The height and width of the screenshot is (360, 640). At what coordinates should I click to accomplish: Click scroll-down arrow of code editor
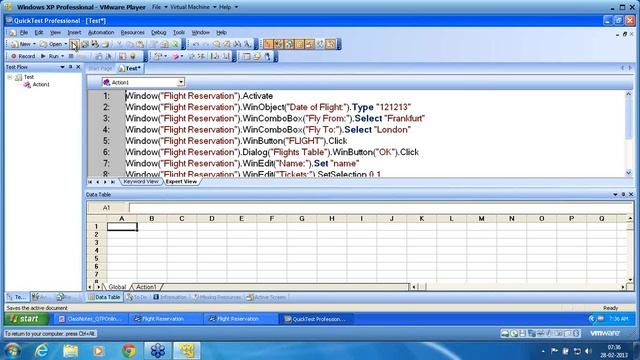tap(629, 173)
